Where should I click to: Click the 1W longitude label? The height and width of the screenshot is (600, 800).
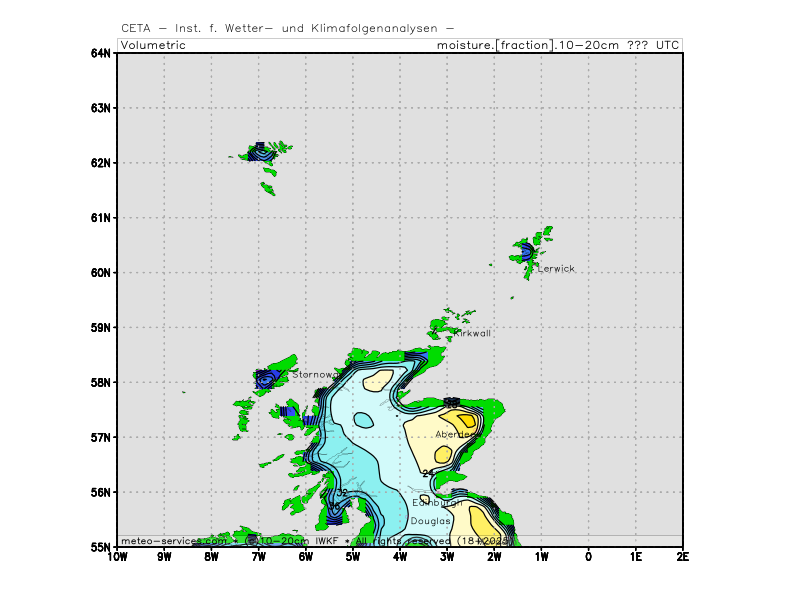(541, 557)
